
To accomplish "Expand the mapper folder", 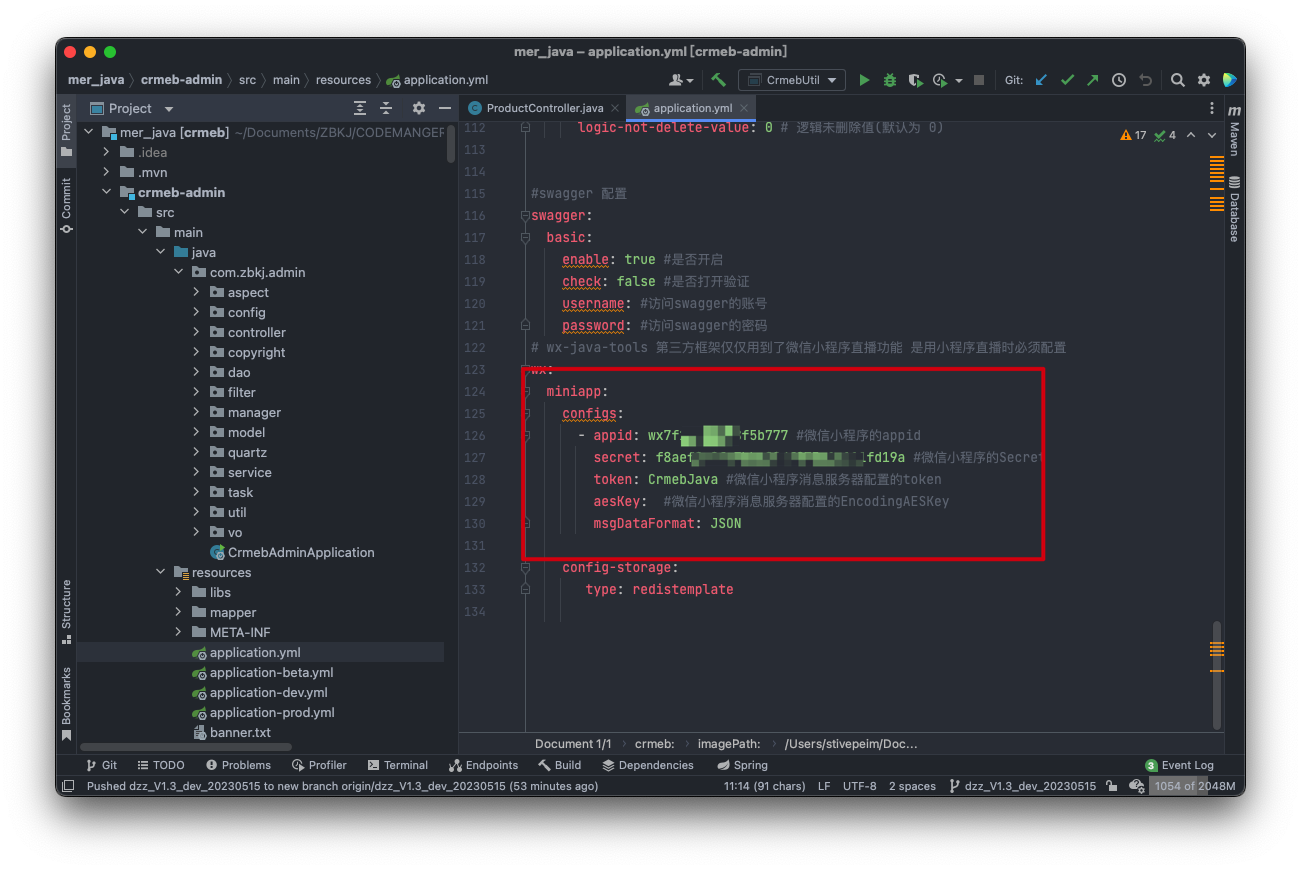I will pos(179,612).
